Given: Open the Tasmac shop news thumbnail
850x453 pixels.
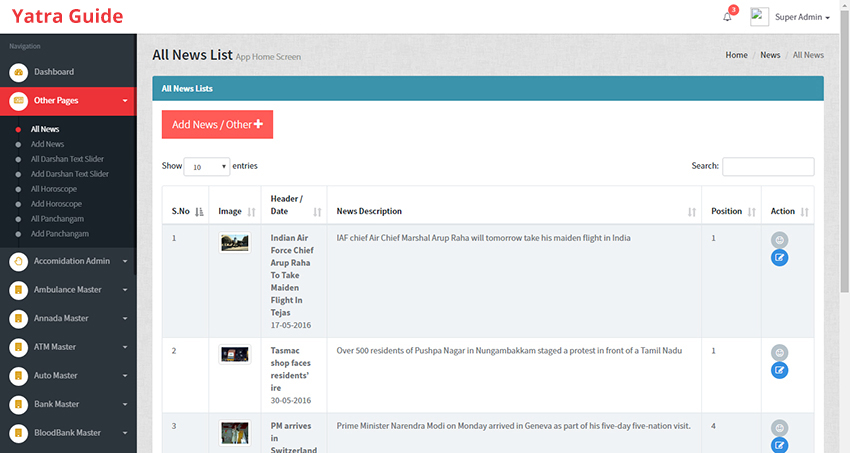Looking at the screenshot, I should [x=234, y=354].
